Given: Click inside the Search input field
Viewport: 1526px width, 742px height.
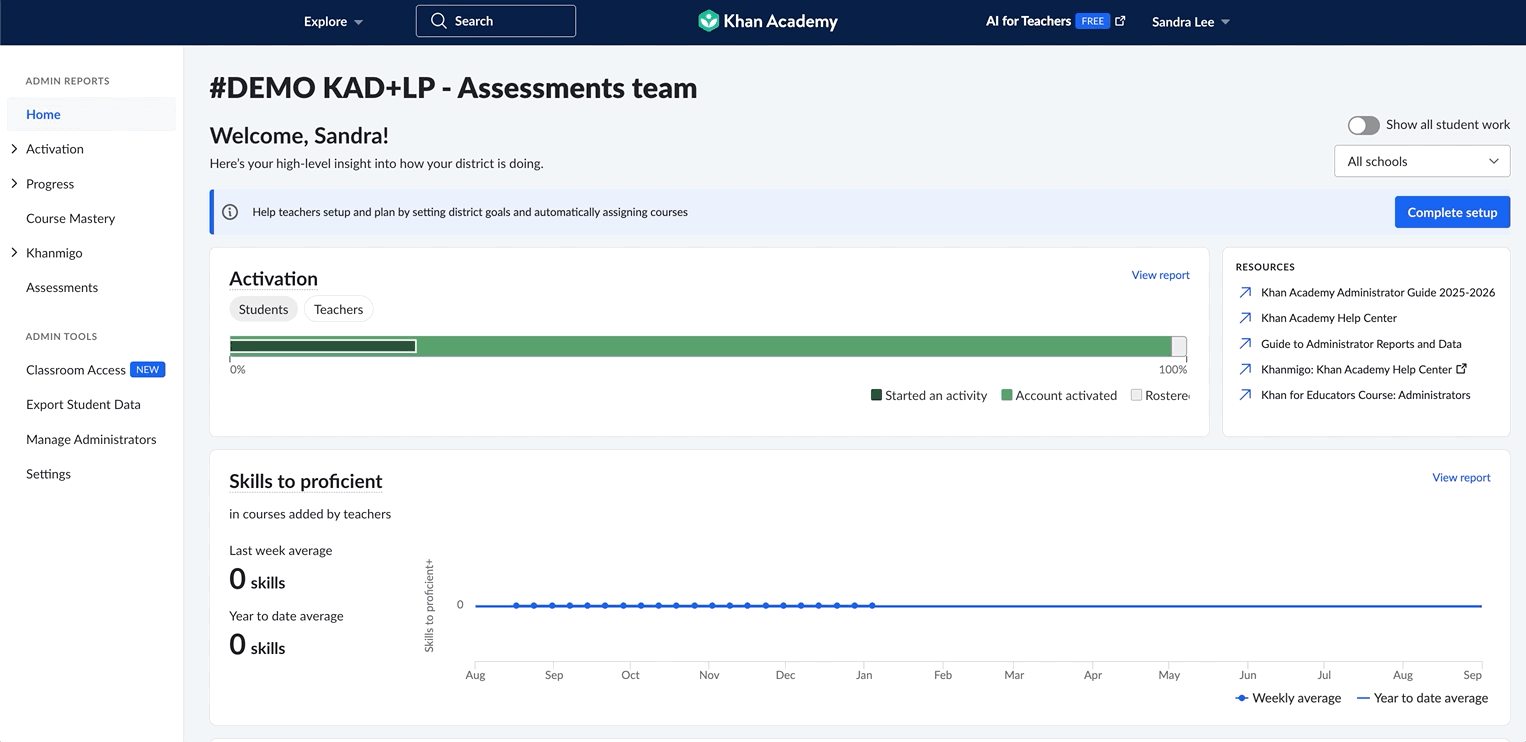Looking at the screenshot, I should coord(496,21).
